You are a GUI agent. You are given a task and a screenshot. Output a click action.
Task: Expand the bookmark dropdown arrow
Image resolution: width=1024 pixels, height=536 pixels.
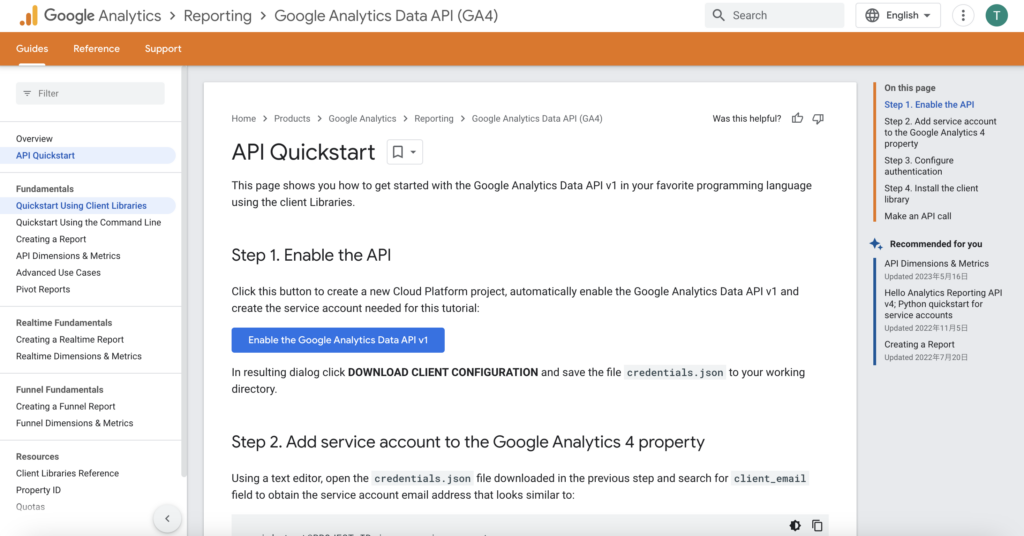(413, 152)
